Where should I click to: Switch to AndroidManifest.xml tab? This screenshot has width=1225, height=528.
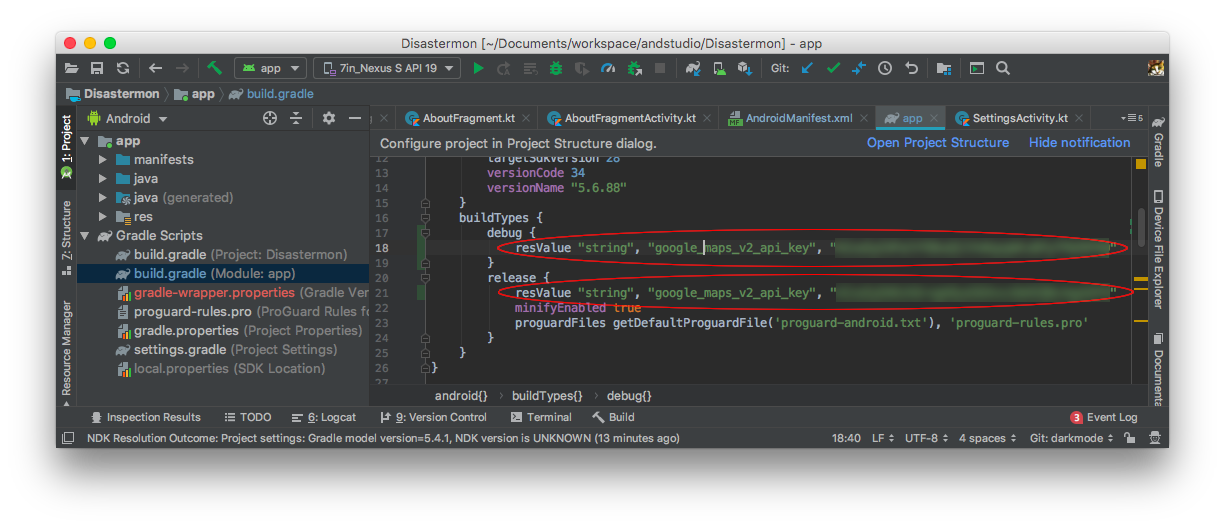click(x=798, y=118)
